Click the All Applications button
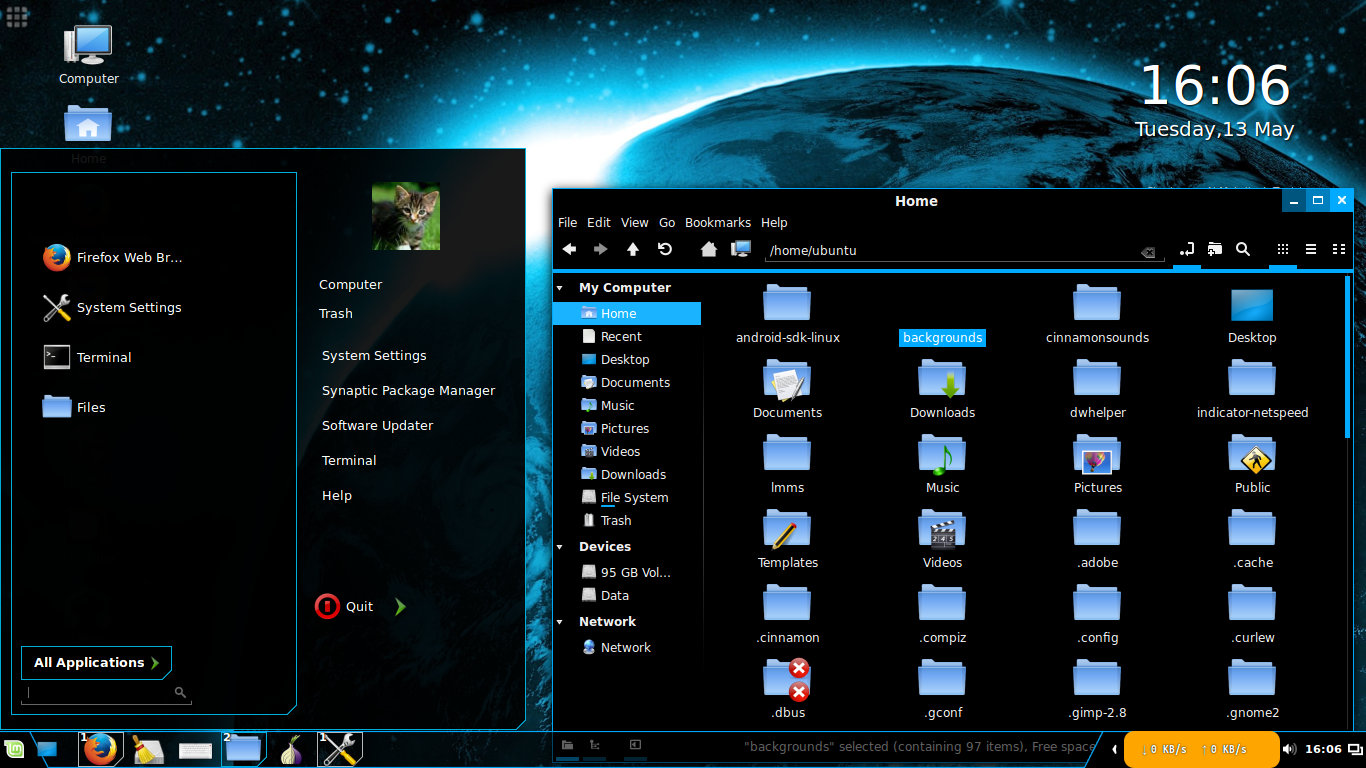The height and width of the screenshot is (768, 1366). pos(96,663)
